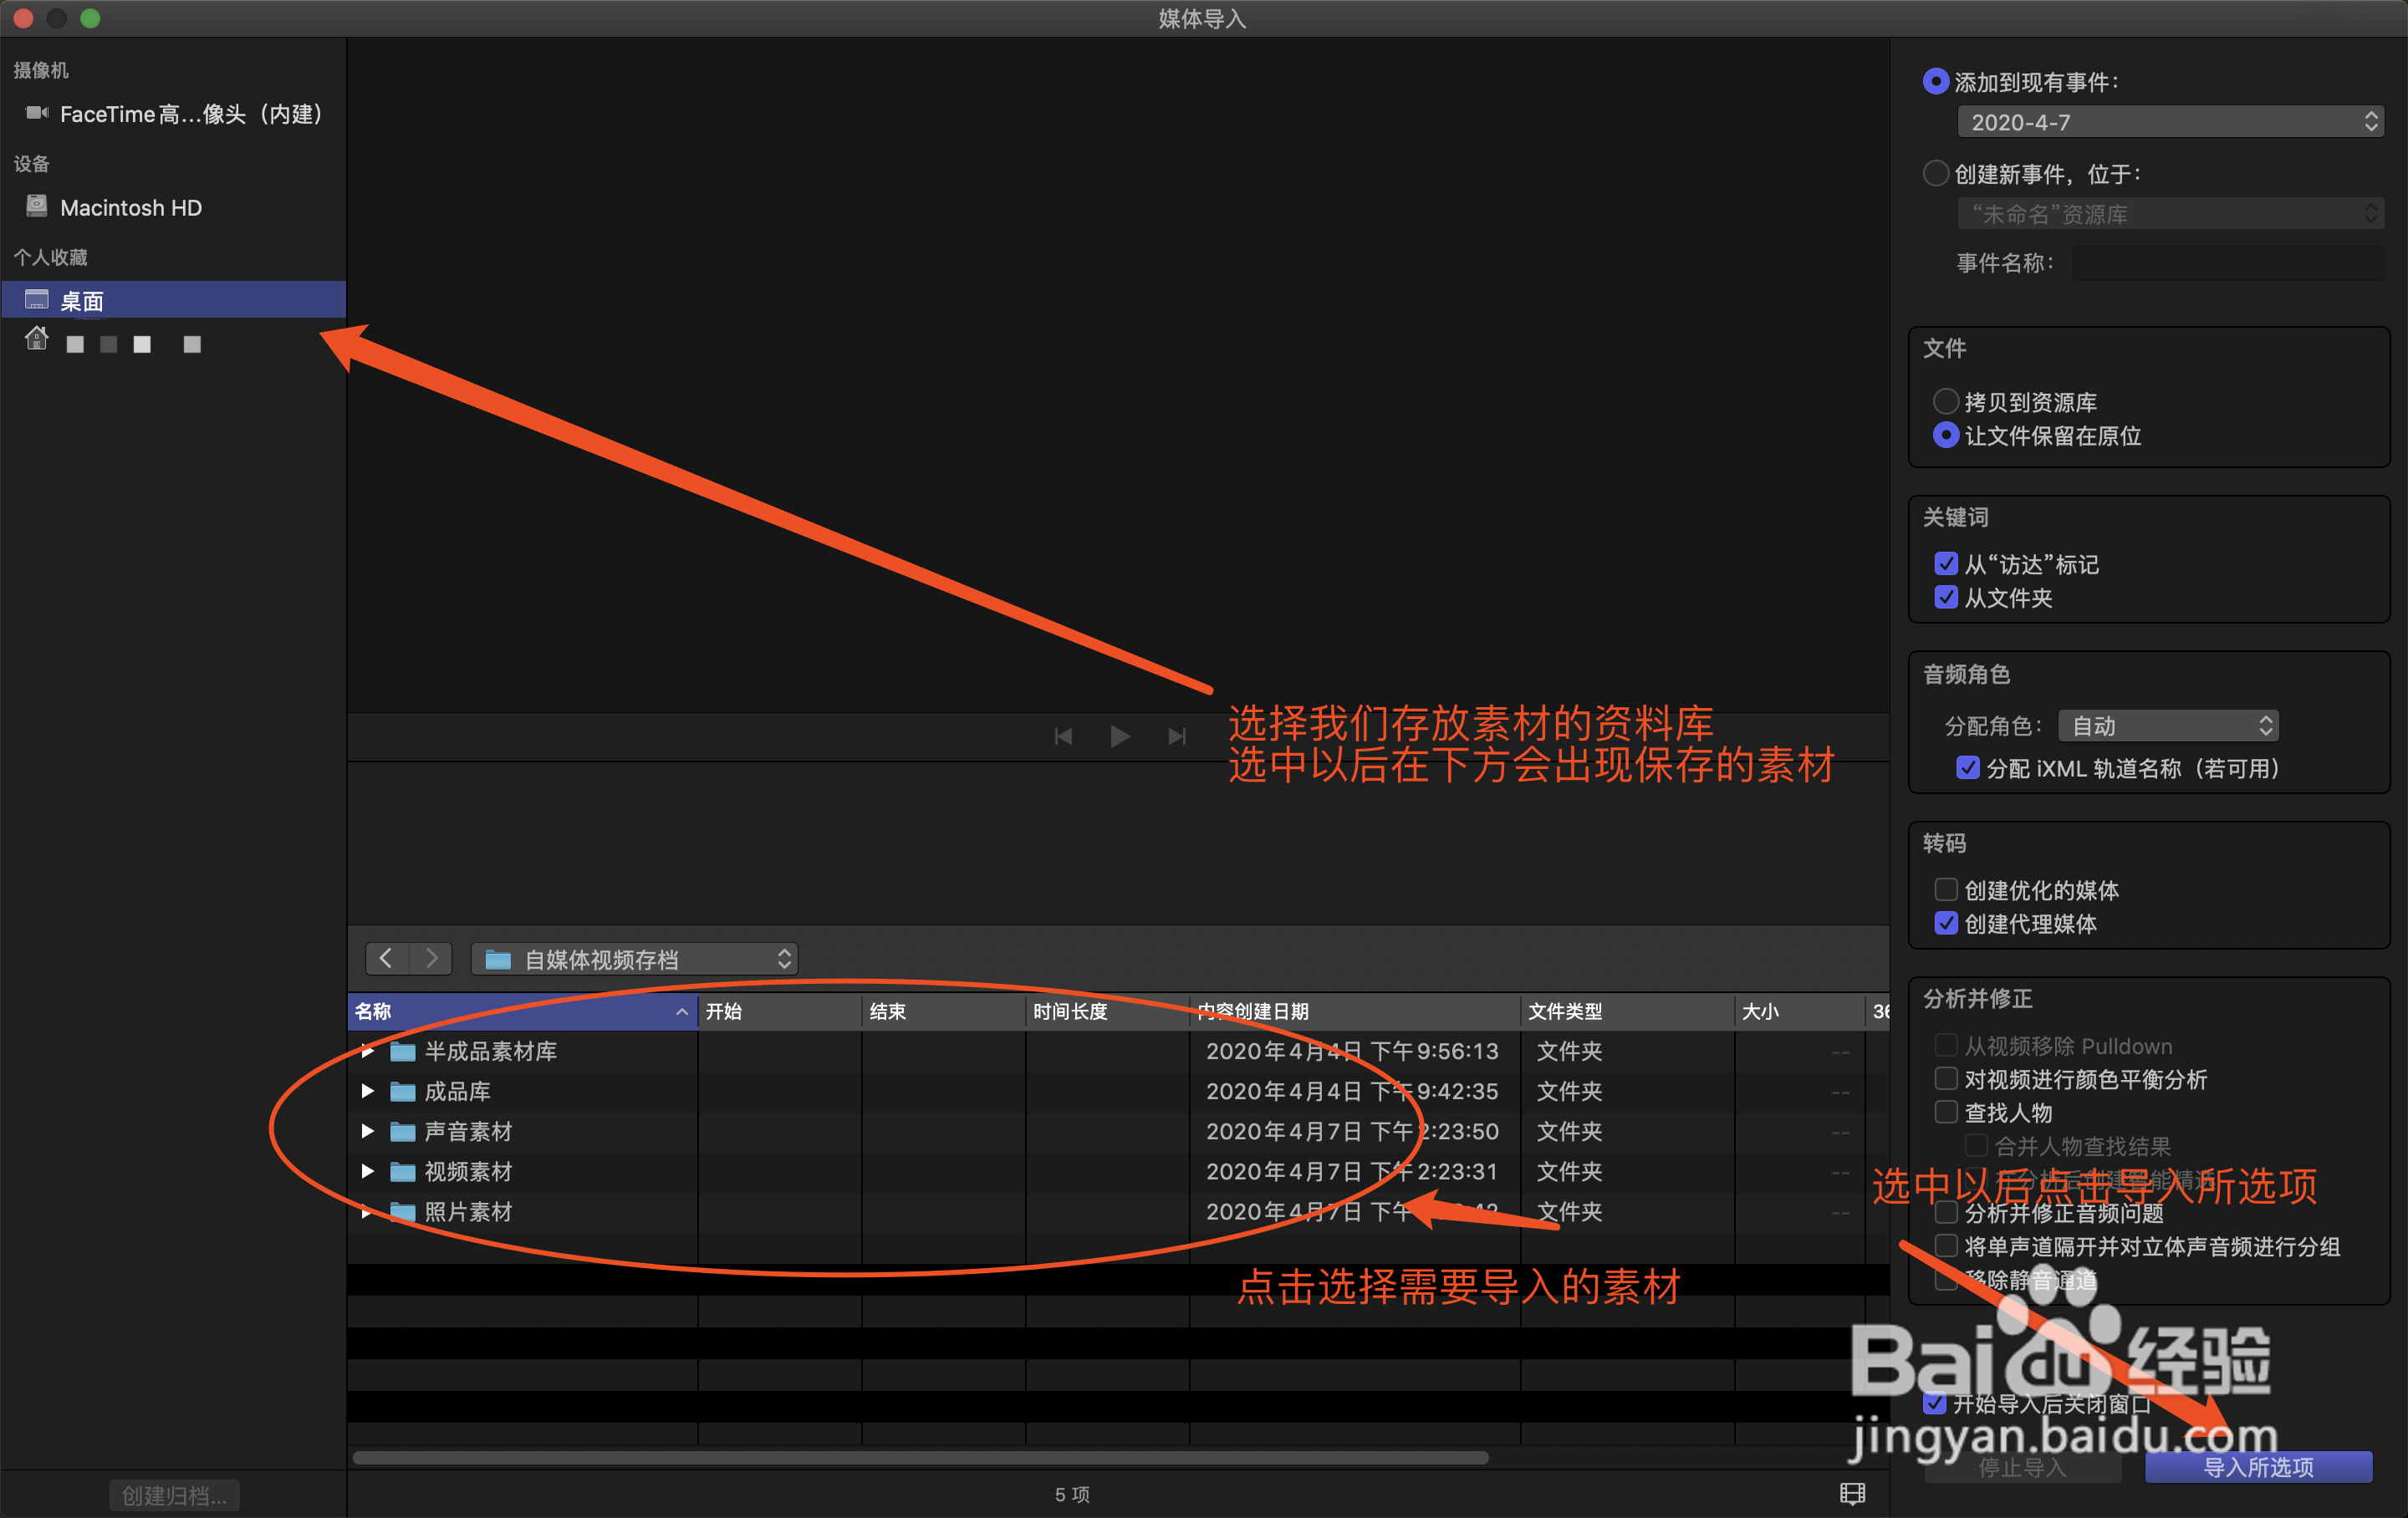
Task: Click the 事件名称 input field
Action: point(2228,262)
